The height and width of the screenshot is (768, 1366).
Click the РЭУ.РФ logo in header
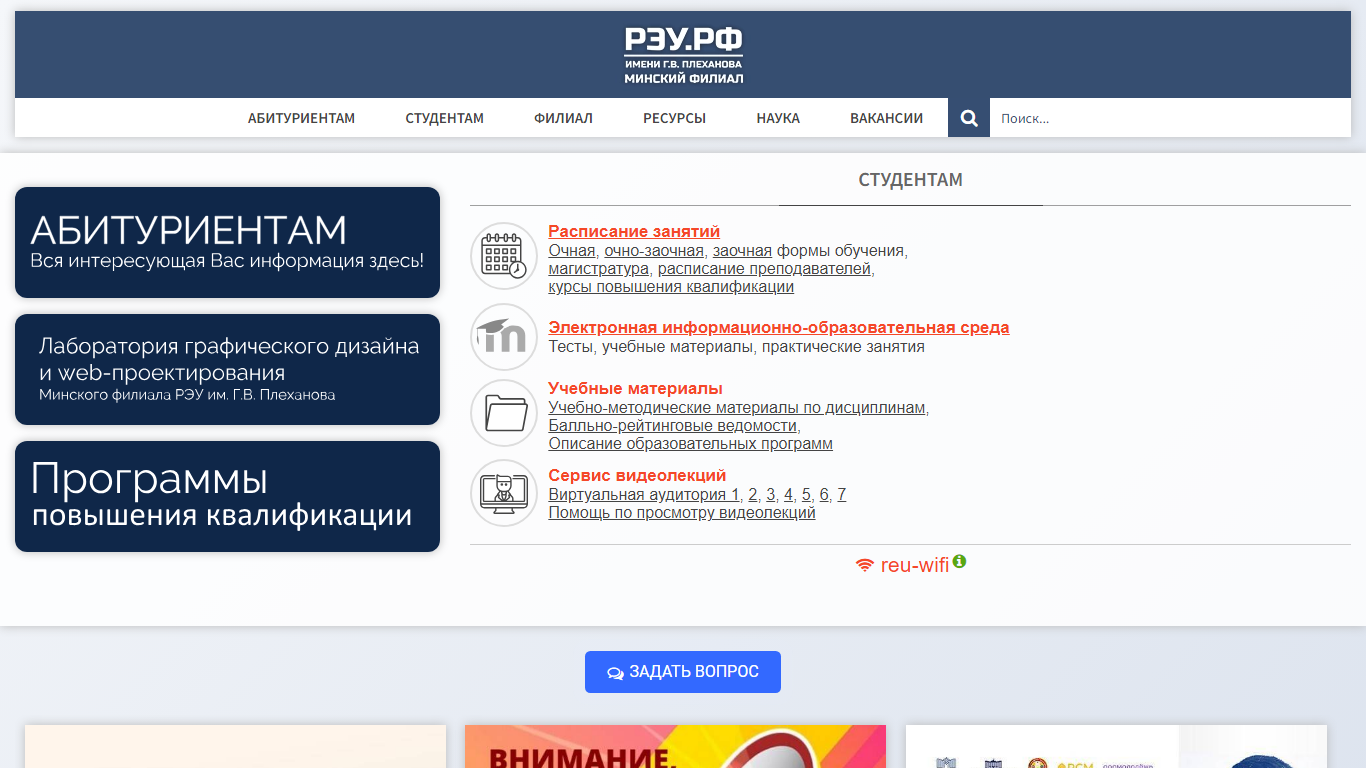tap(683, 55)
